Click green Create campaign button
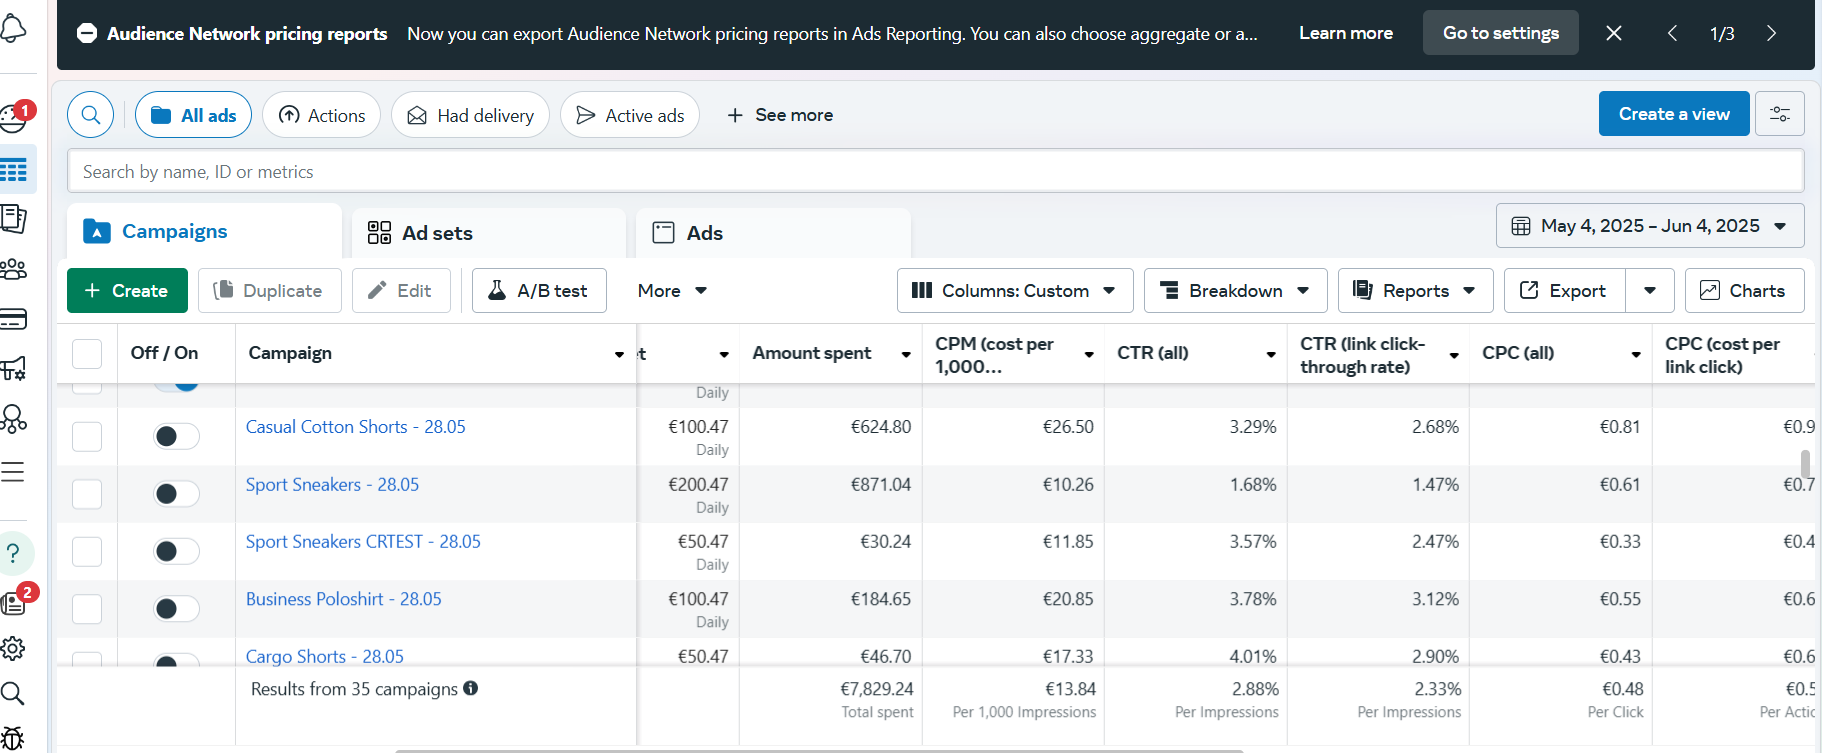This screenshot has height=753, width=1822. [x=127, y=291]
